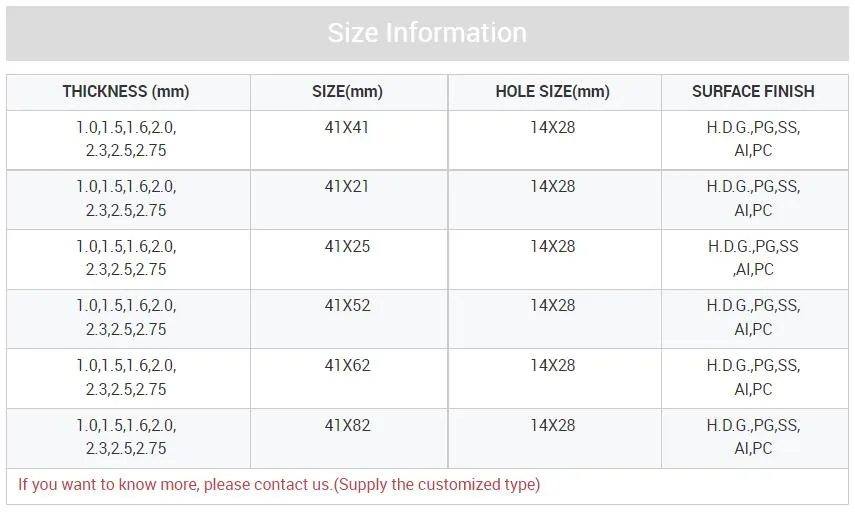
Task: Click the Size Information title banner
Action: click(427, 33)
